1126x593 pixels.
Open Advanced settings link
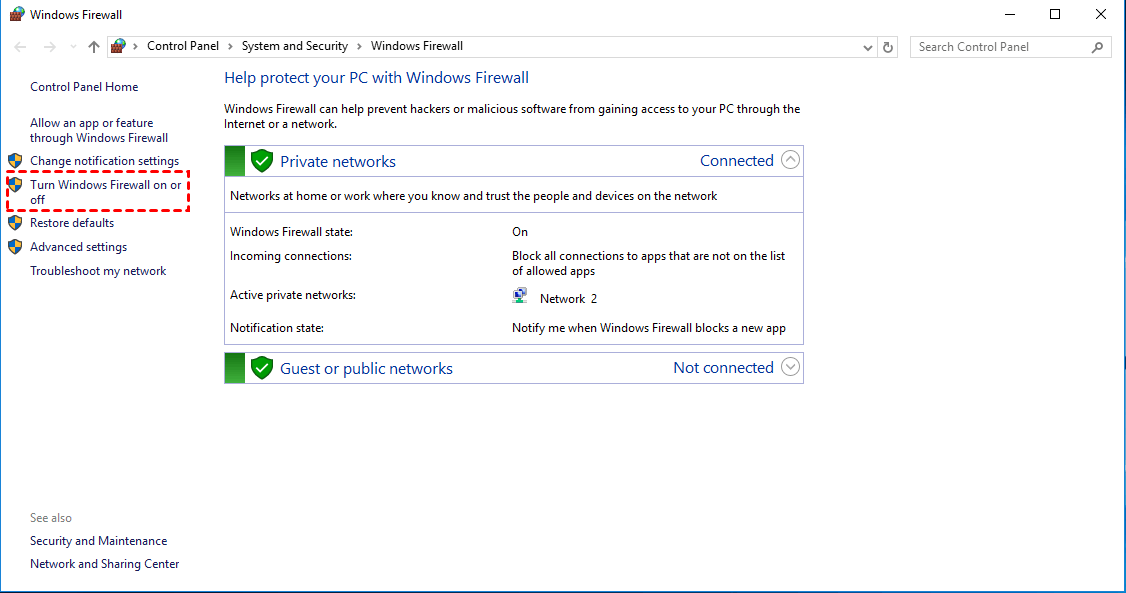(x=78, y=247)
